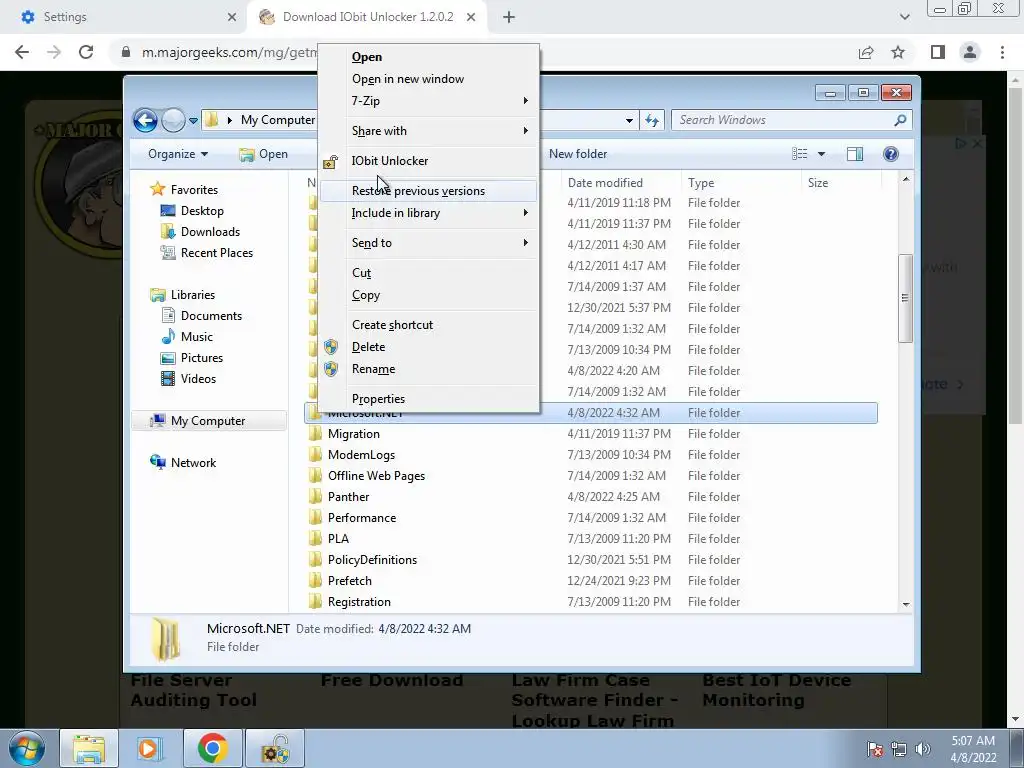Bookmark this page with the star icon
1024x768 pixels.
coord(899,52)
